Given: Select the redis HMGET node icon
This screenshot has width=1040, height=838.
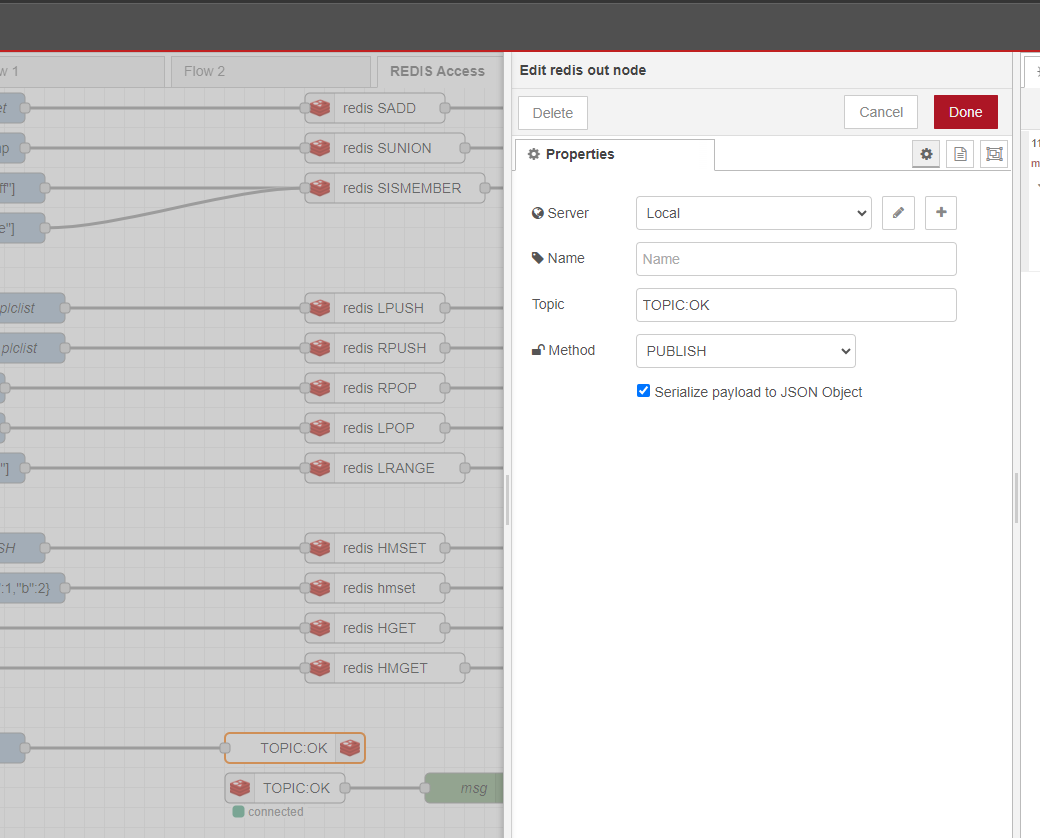Looking at the screenshot, I should point(320,668).
